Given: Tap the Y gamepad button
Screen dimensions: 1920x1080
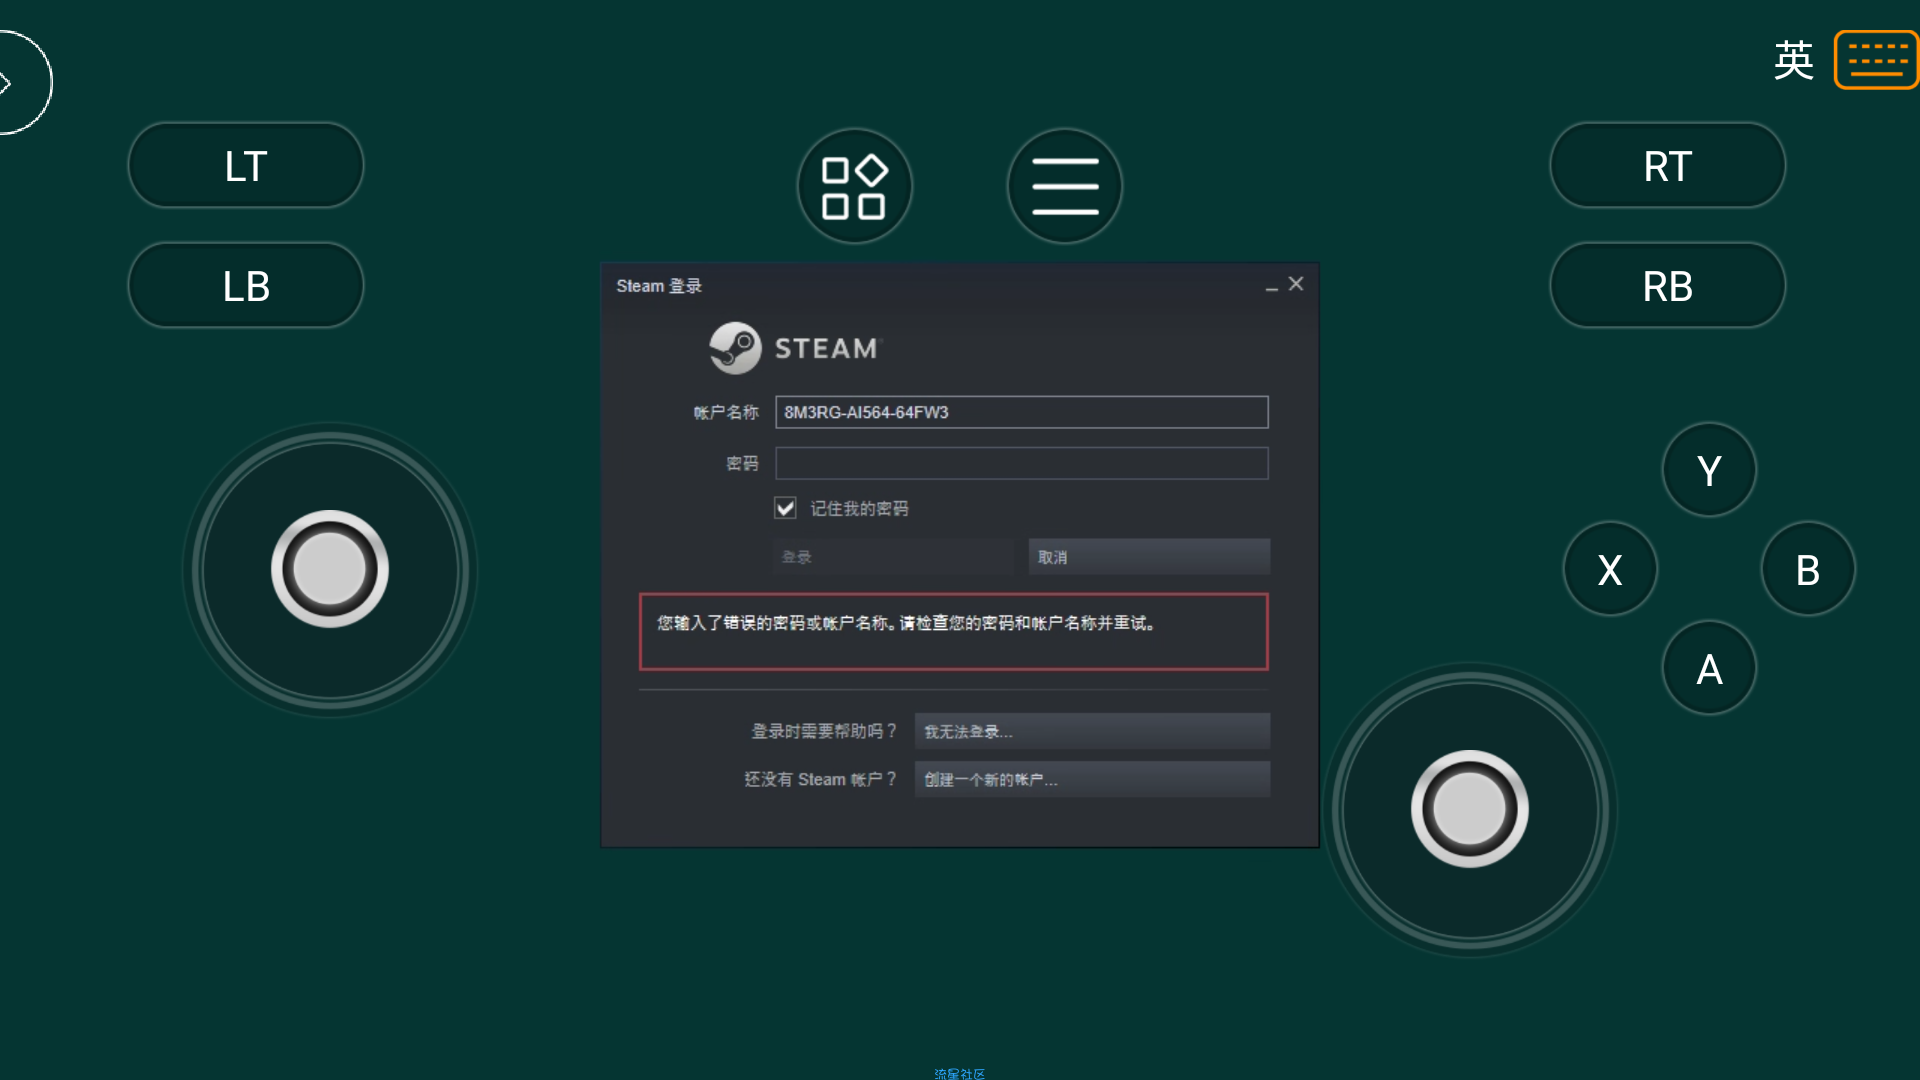Looking at the screenshot, I should [x=1709, y=470].
